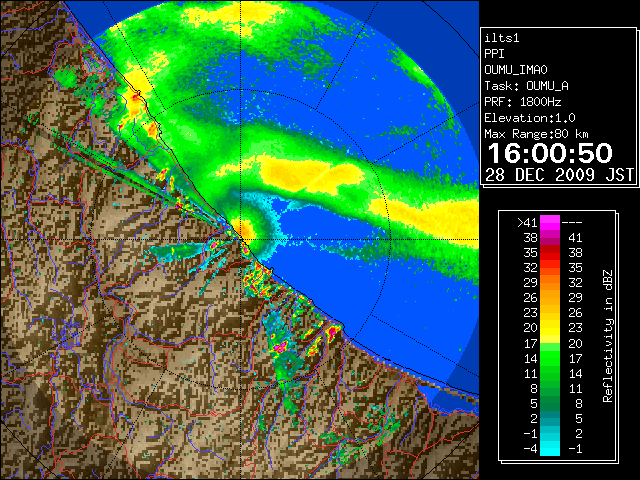The width and height of the screenshot is (640, 480).
Task: Click the PPI scan type label
Action: [494, 54]
